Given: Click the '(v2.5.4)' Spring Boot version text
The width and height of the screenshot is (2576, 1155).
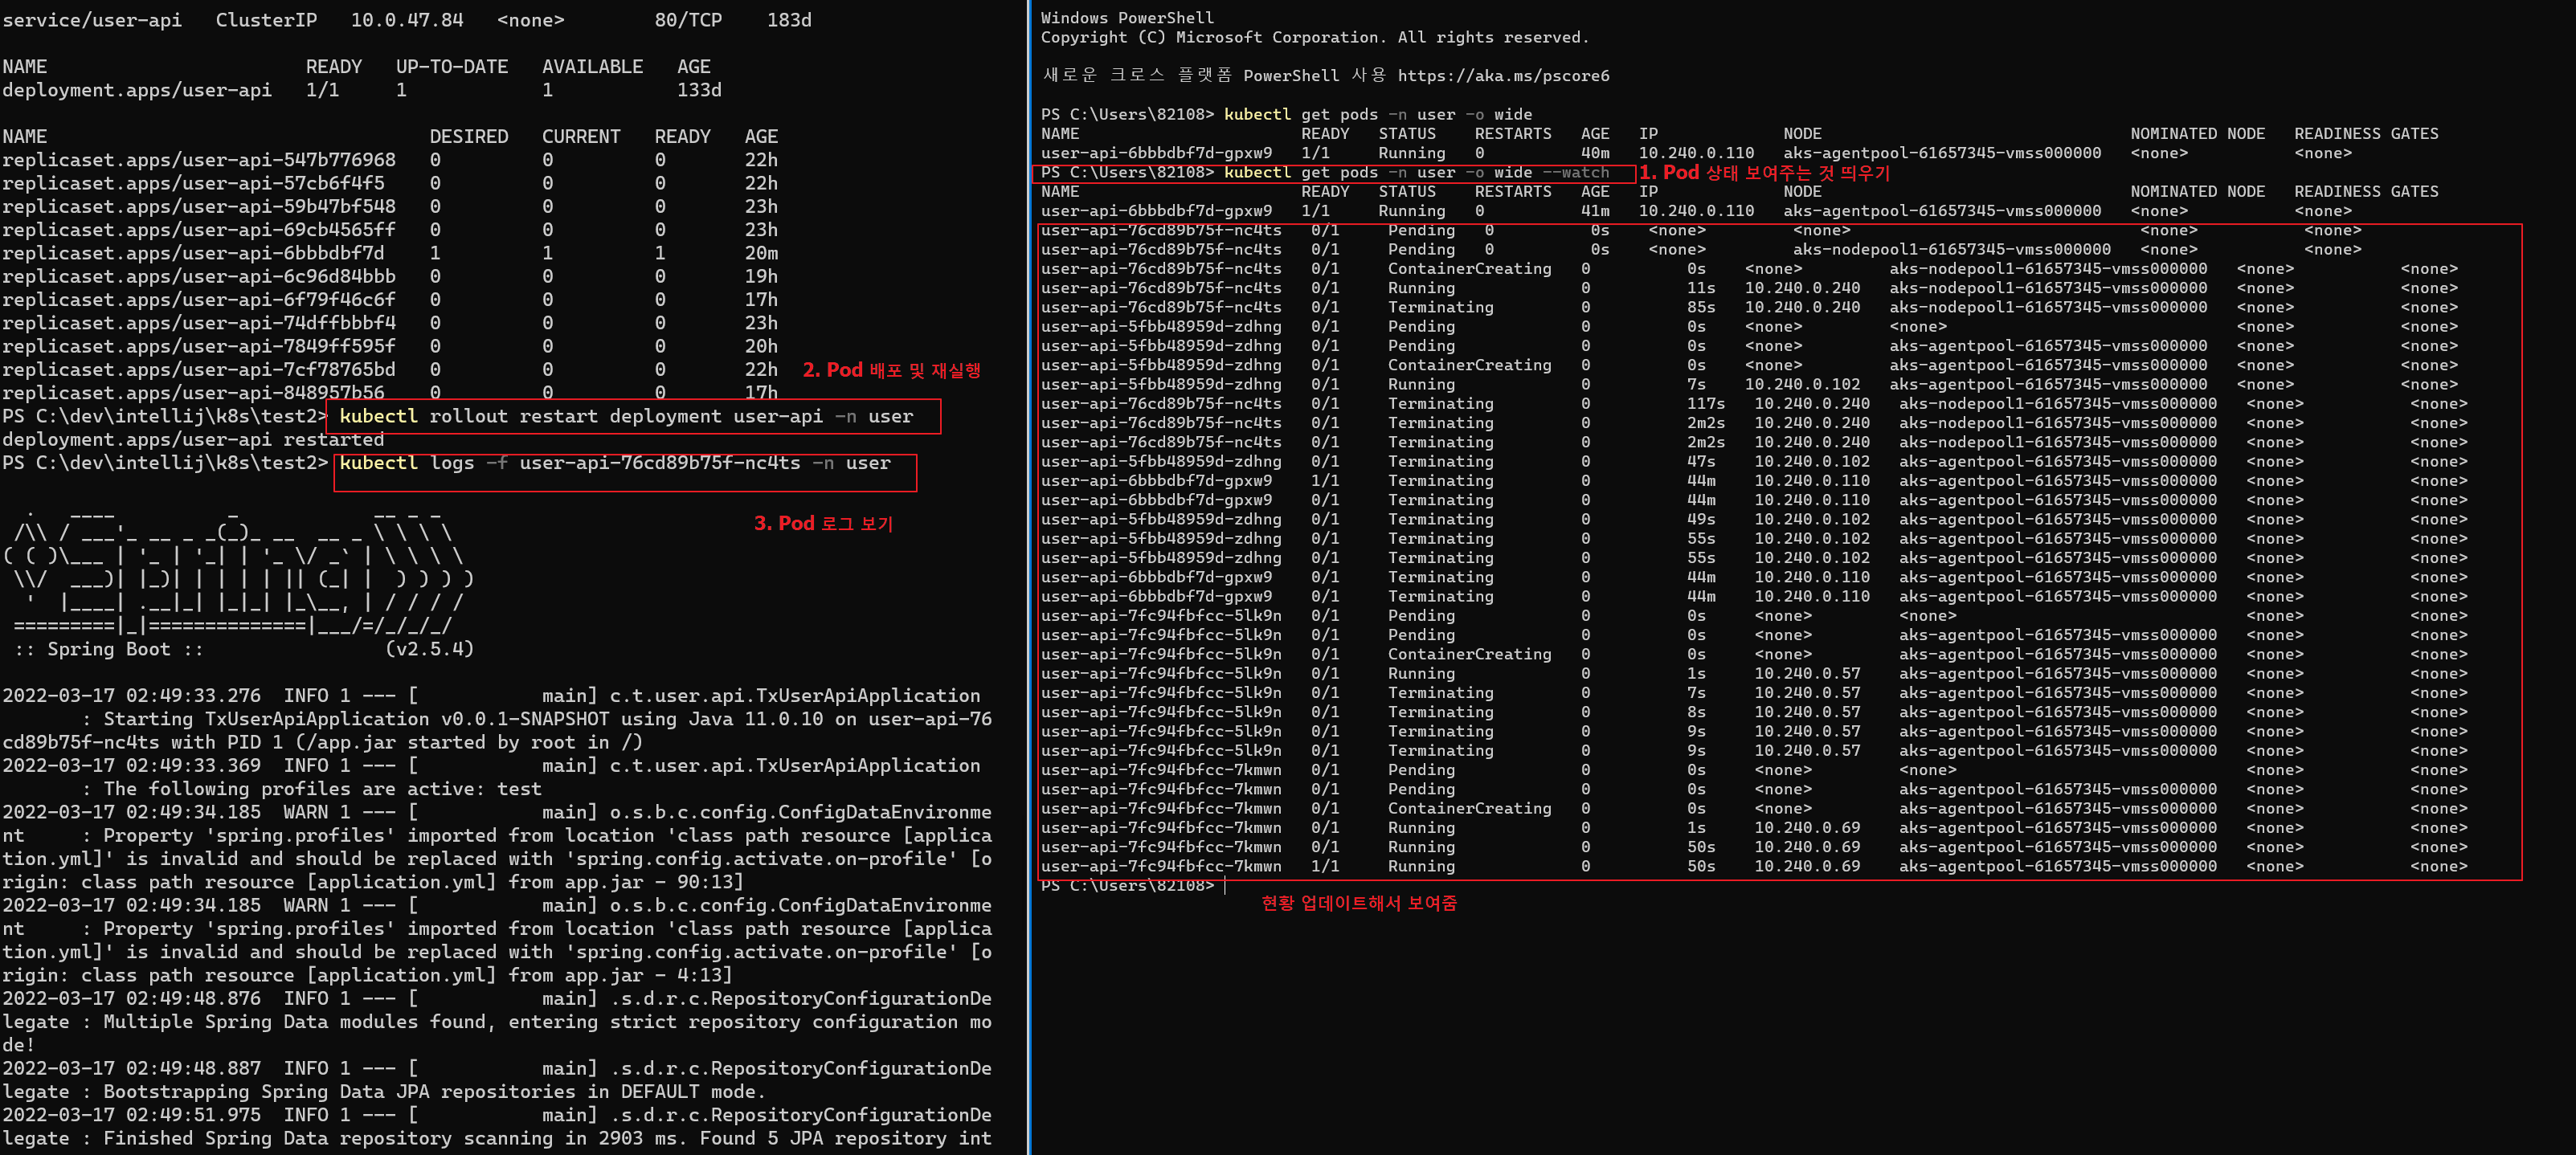Looking at the screenshot, I should click(429, 649).
